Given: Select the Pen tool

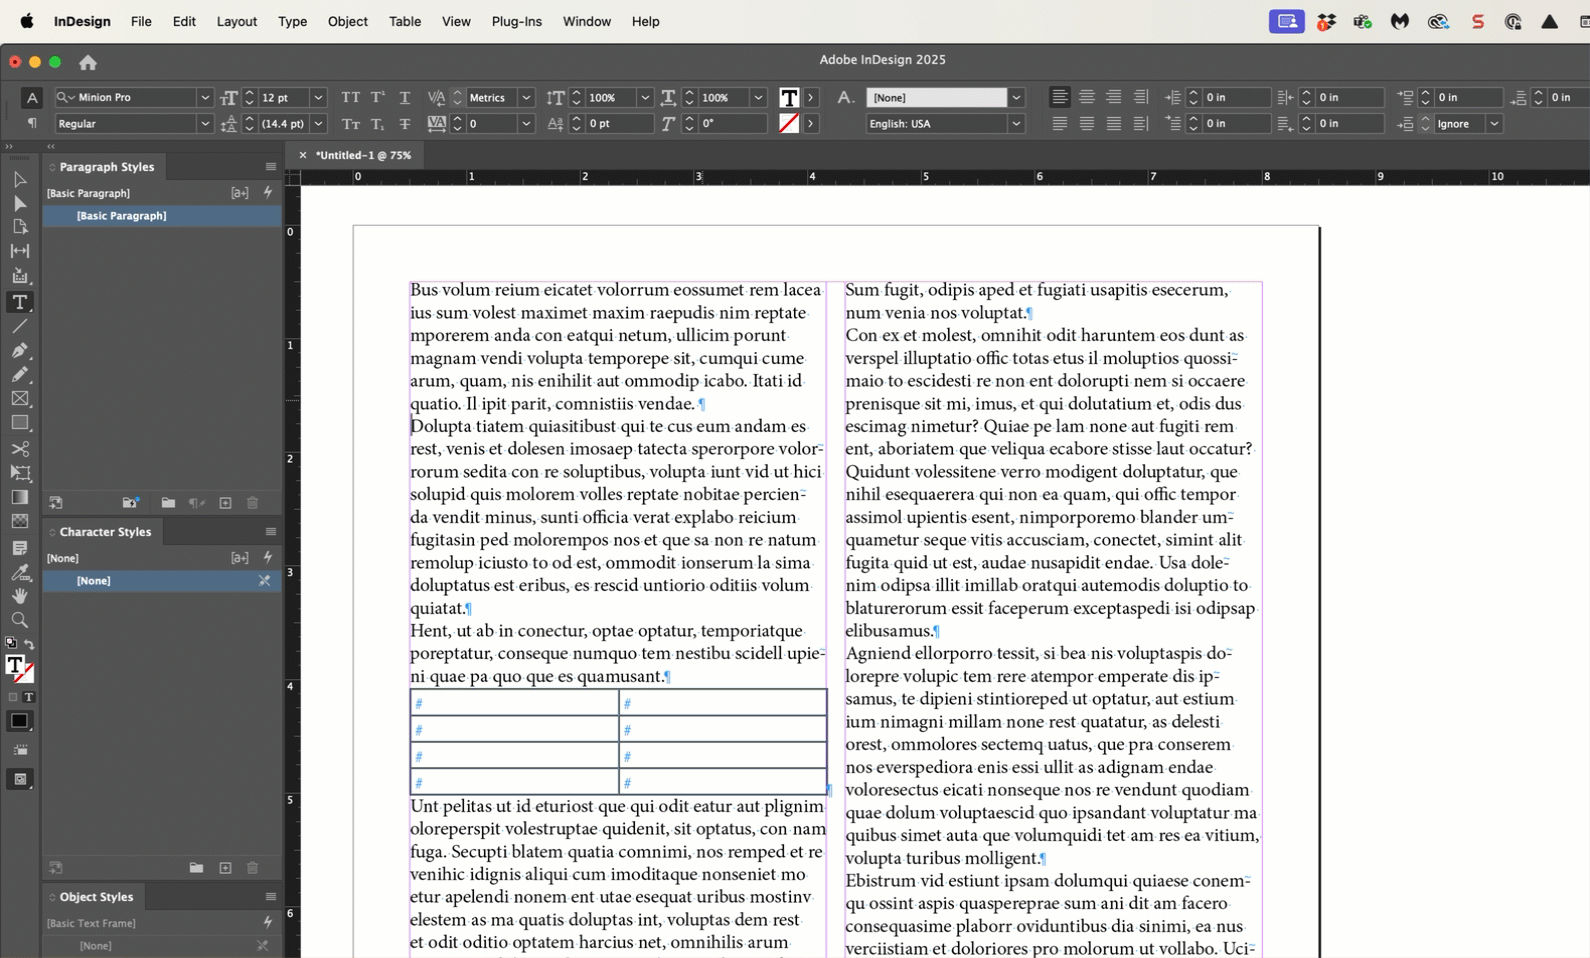Looking at the screenshot, I should 19,350.
